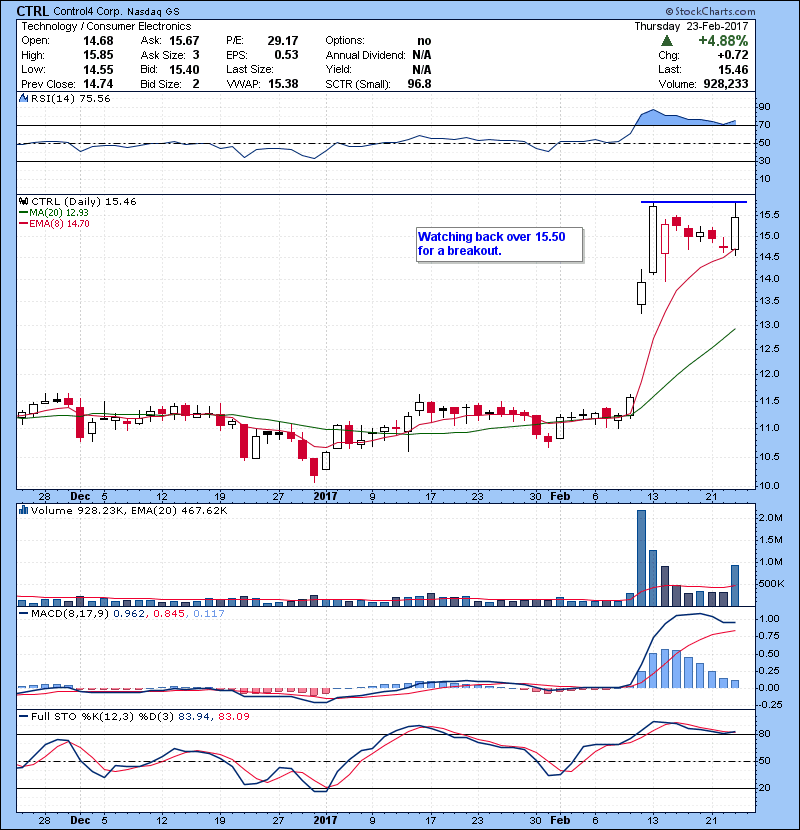The image size is (800, 830).
Task: Click the CTRL ticker symbol title
Action: pyautogui.click(x=33, y=11)
